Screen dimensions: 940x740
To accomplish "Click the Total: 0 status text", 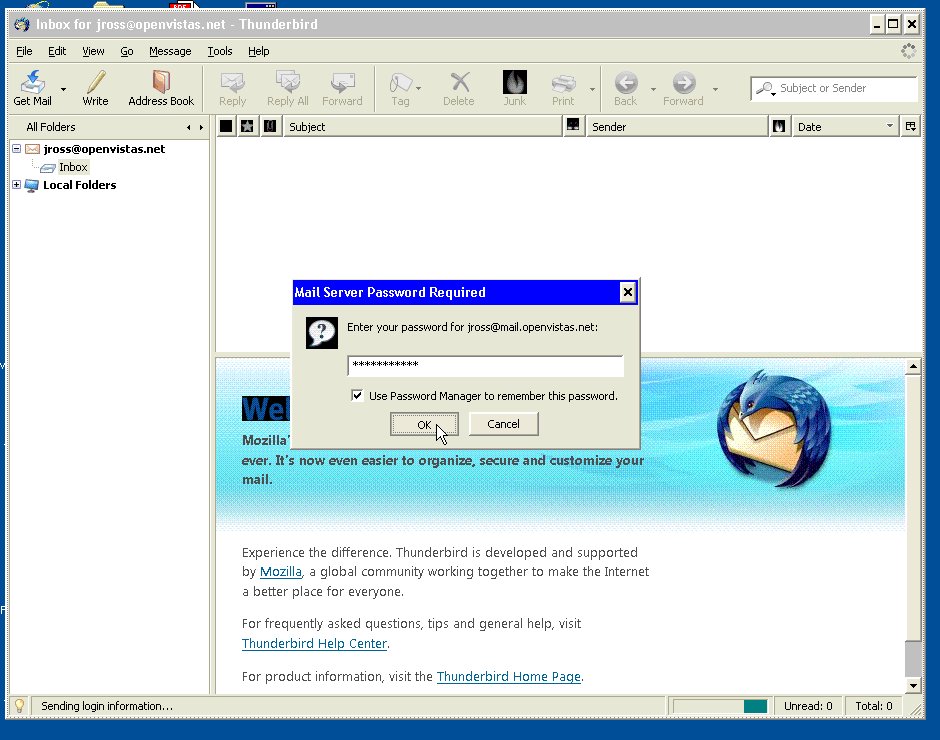I will coord(873,706).
